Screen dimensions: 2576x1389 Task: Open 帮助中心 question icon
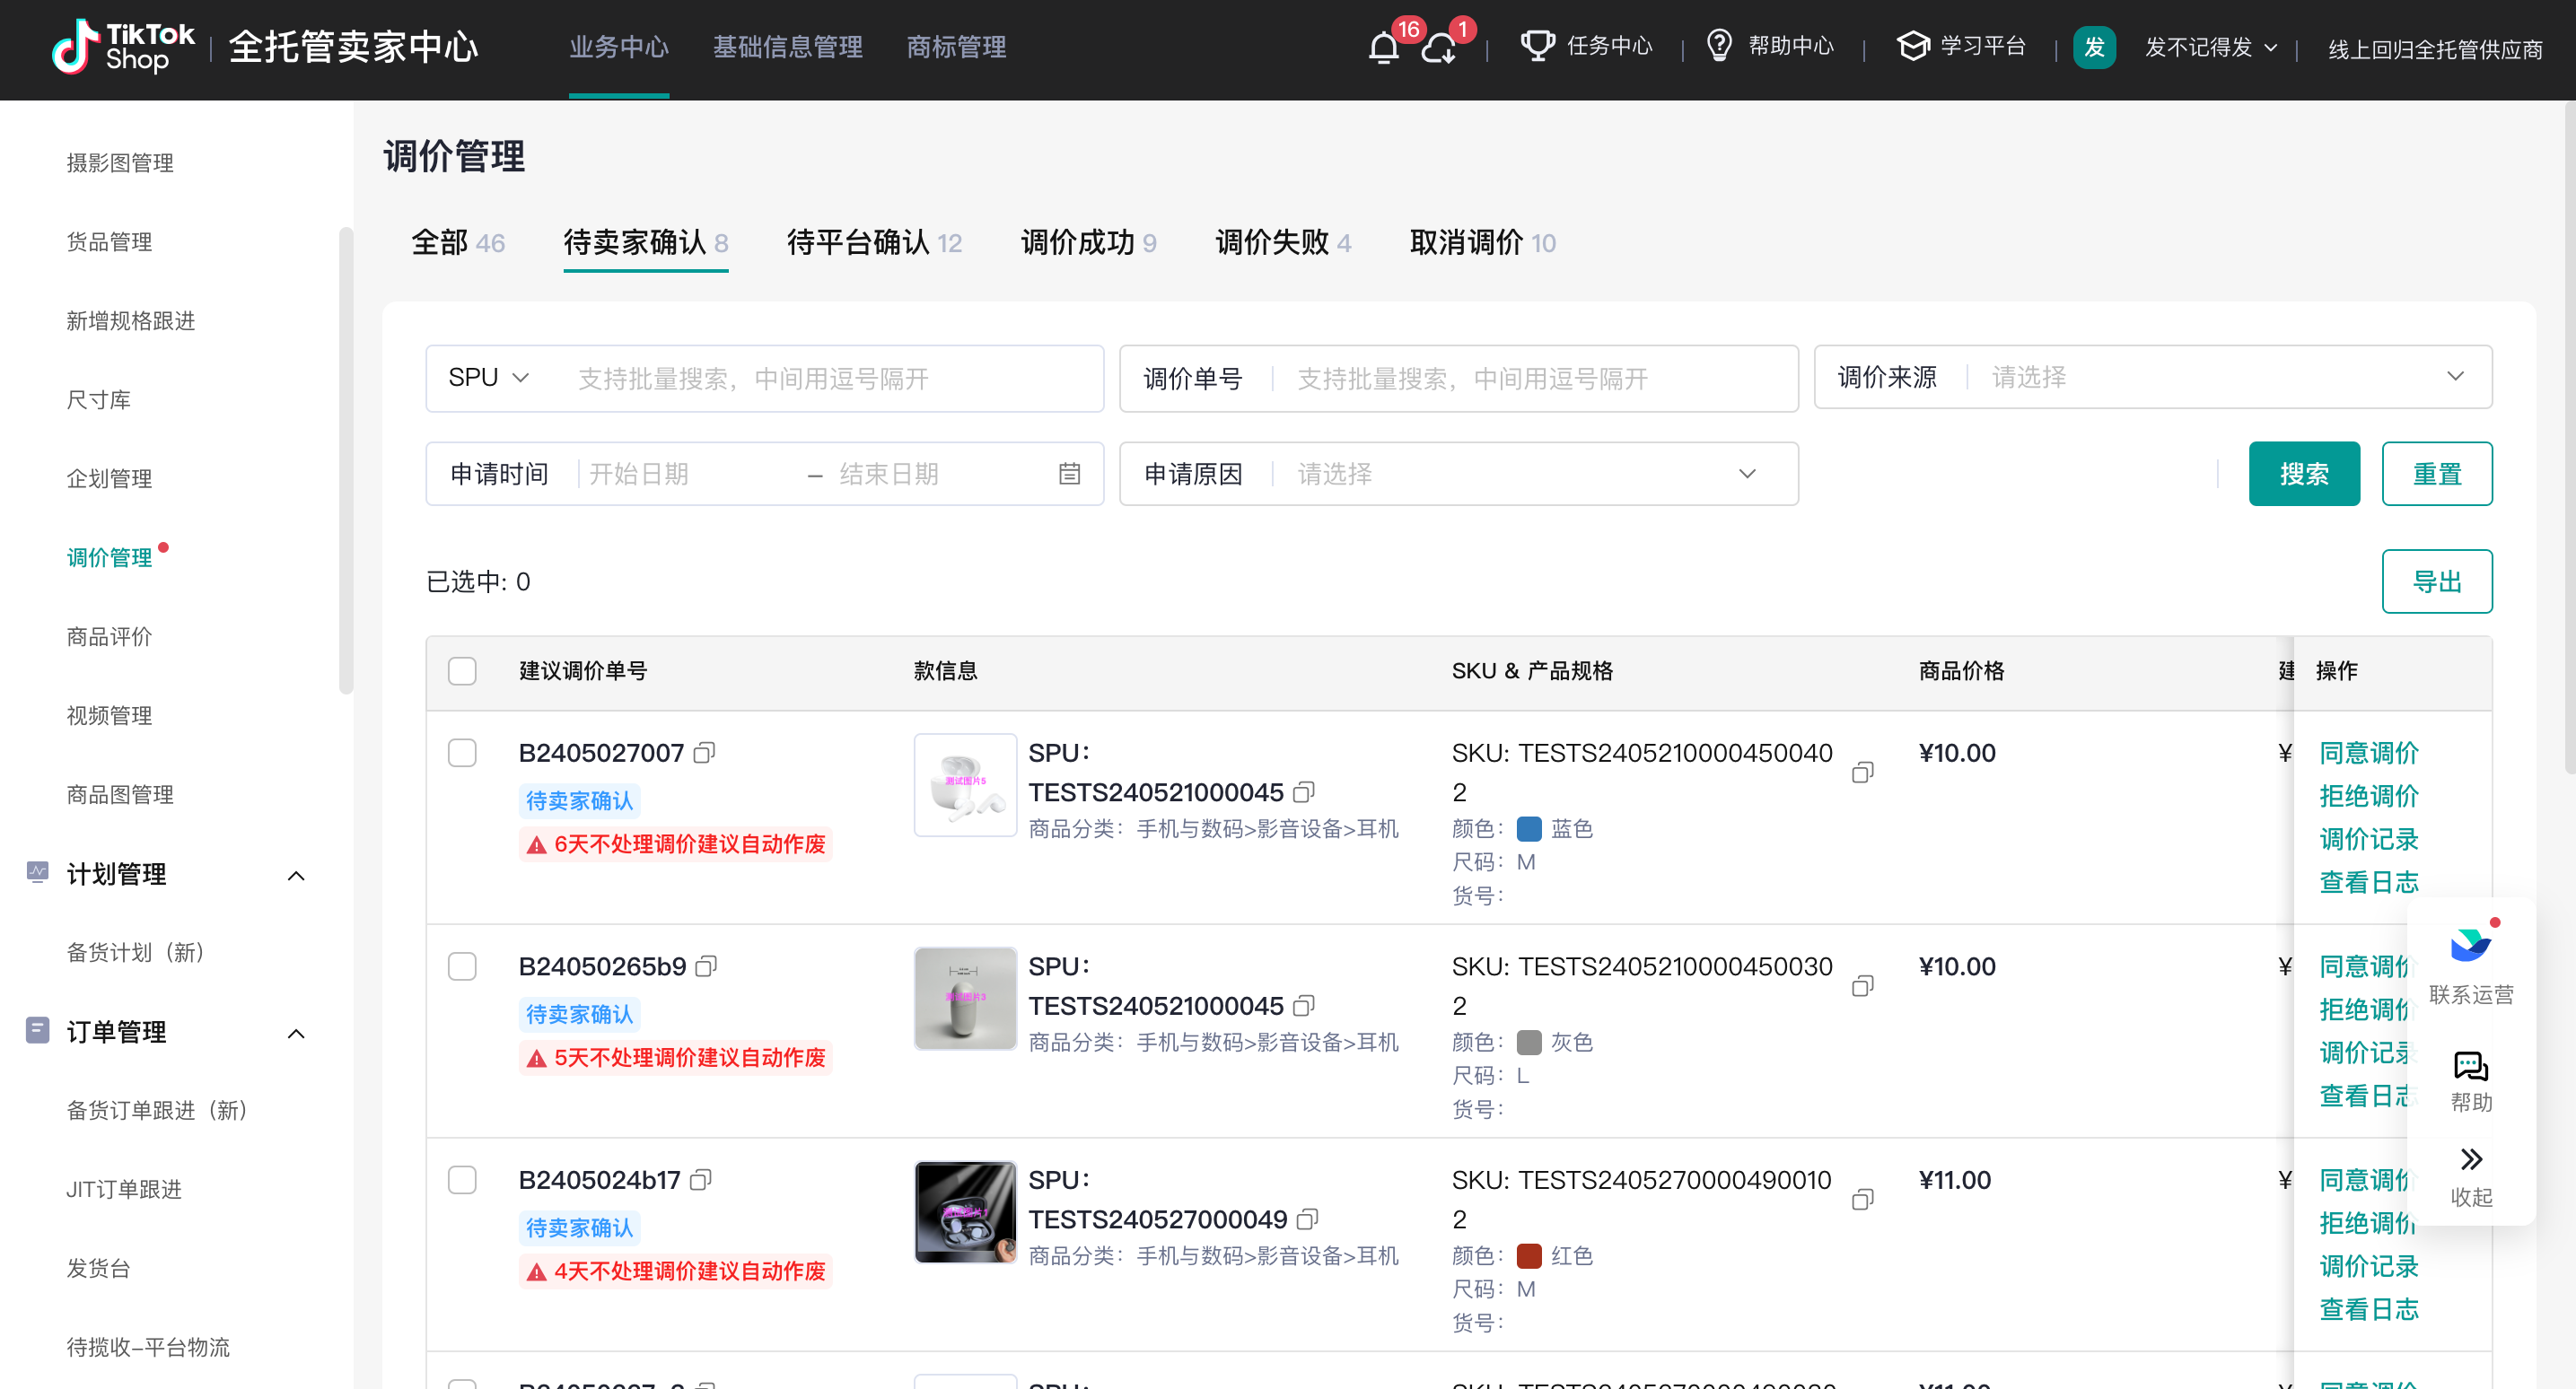[x=1719, y=46]
